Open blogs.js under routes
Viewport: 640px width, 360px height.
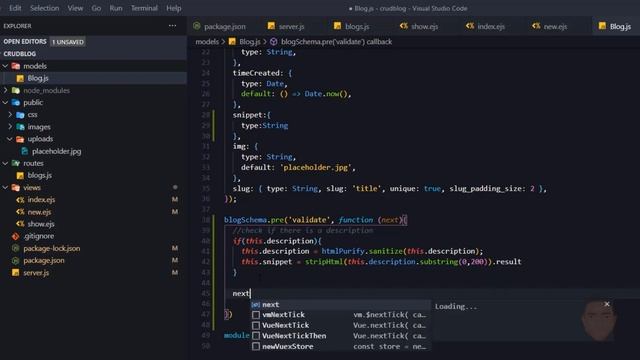pyautogui.click(x=40, y=176)
